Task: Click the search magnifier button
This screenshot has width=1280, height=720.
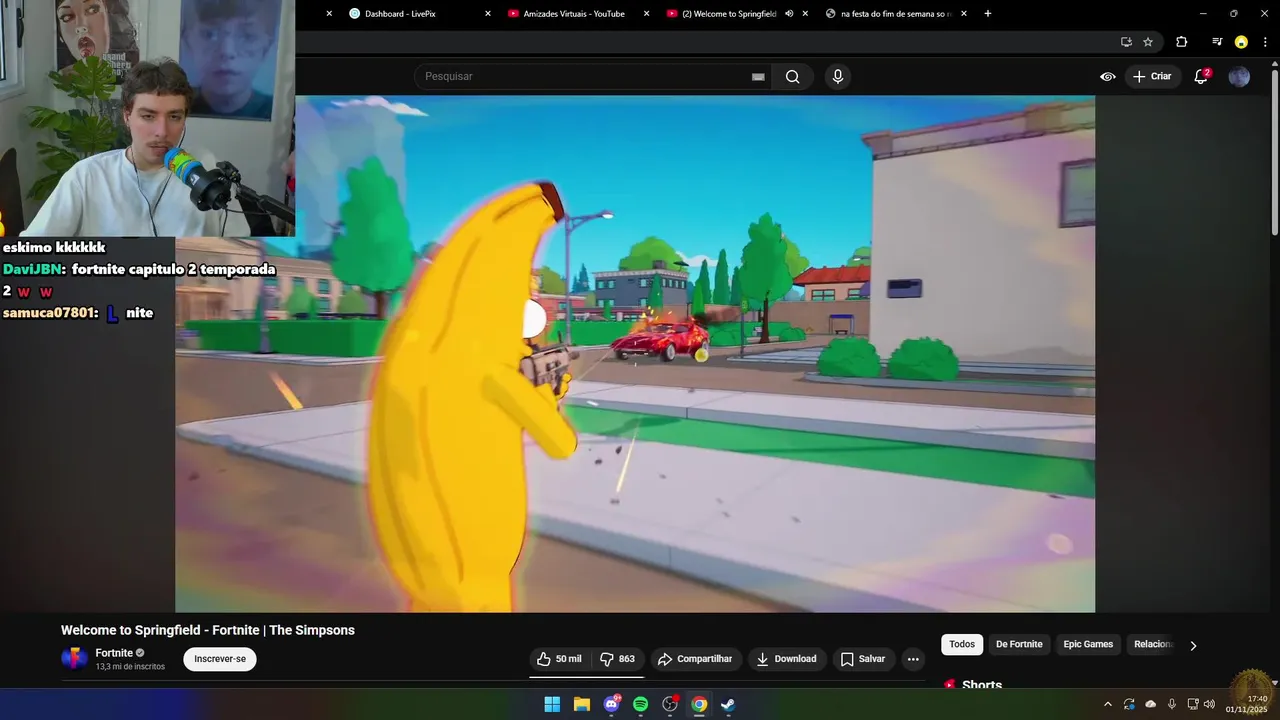Action: [792, 77]
